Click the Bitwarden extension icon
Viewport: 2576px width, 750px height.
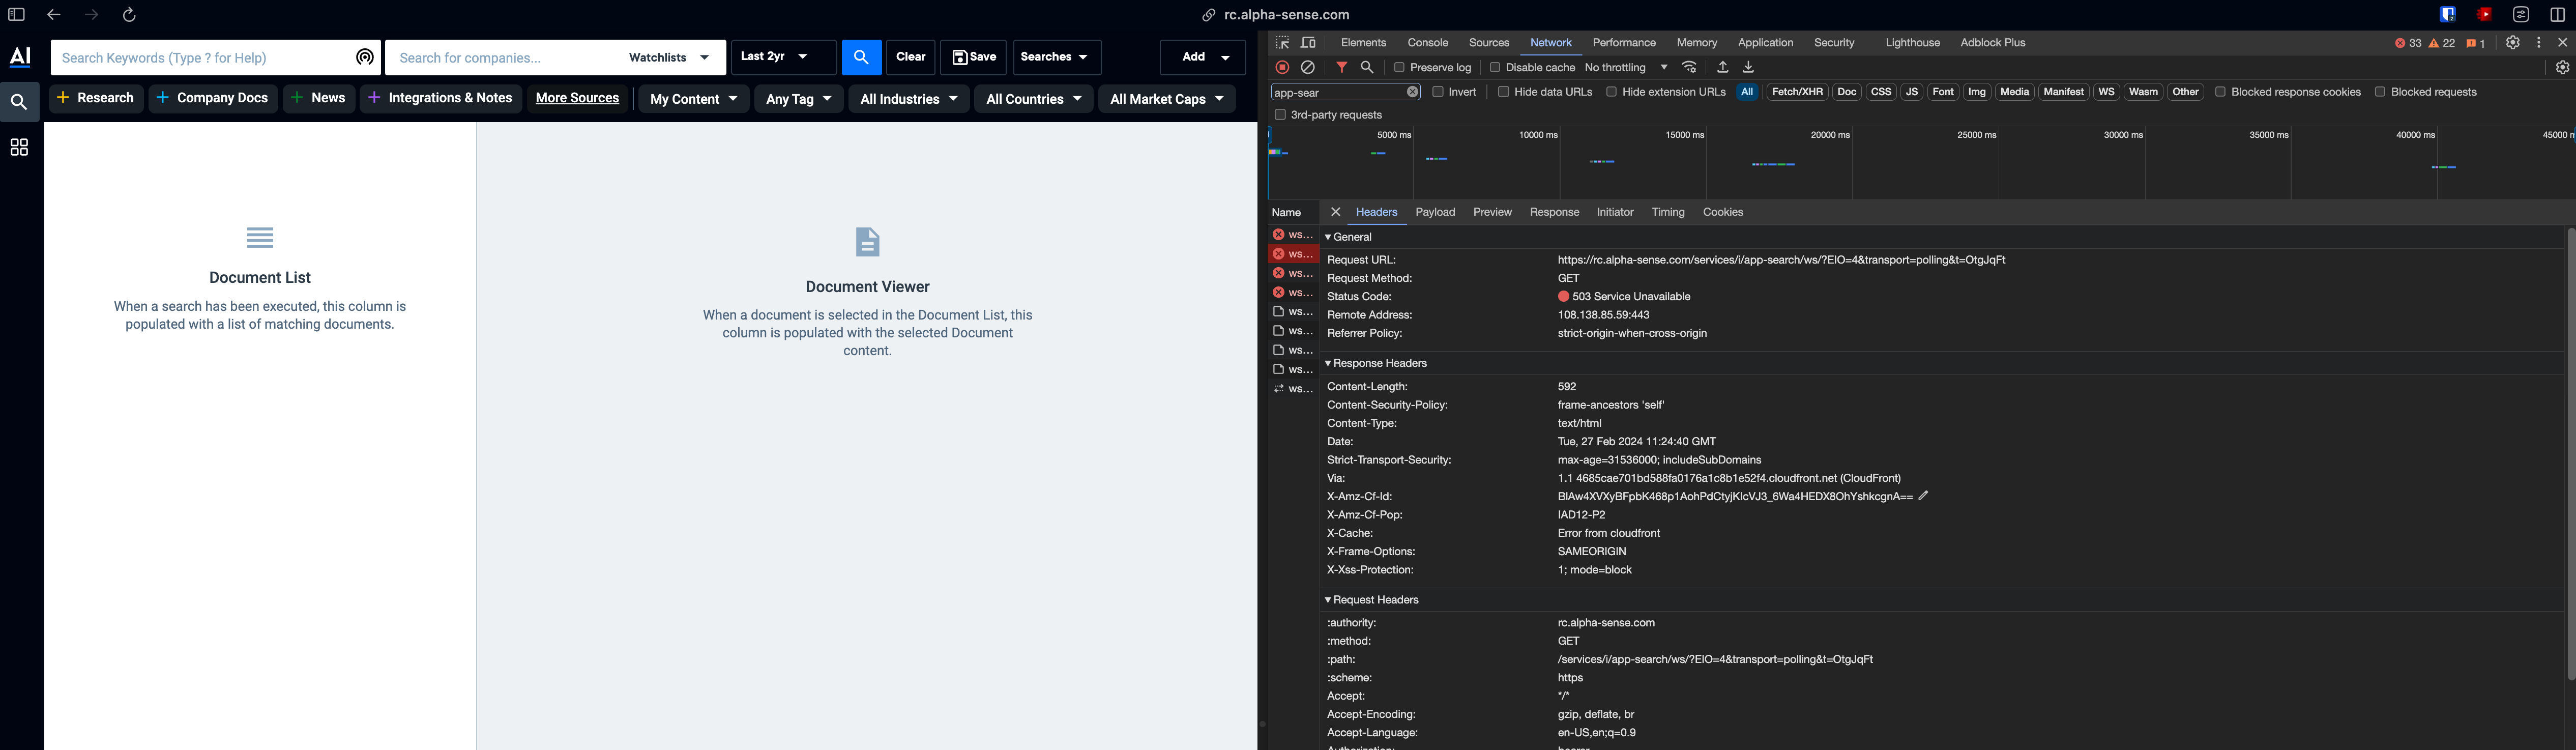coord(2447,15)
